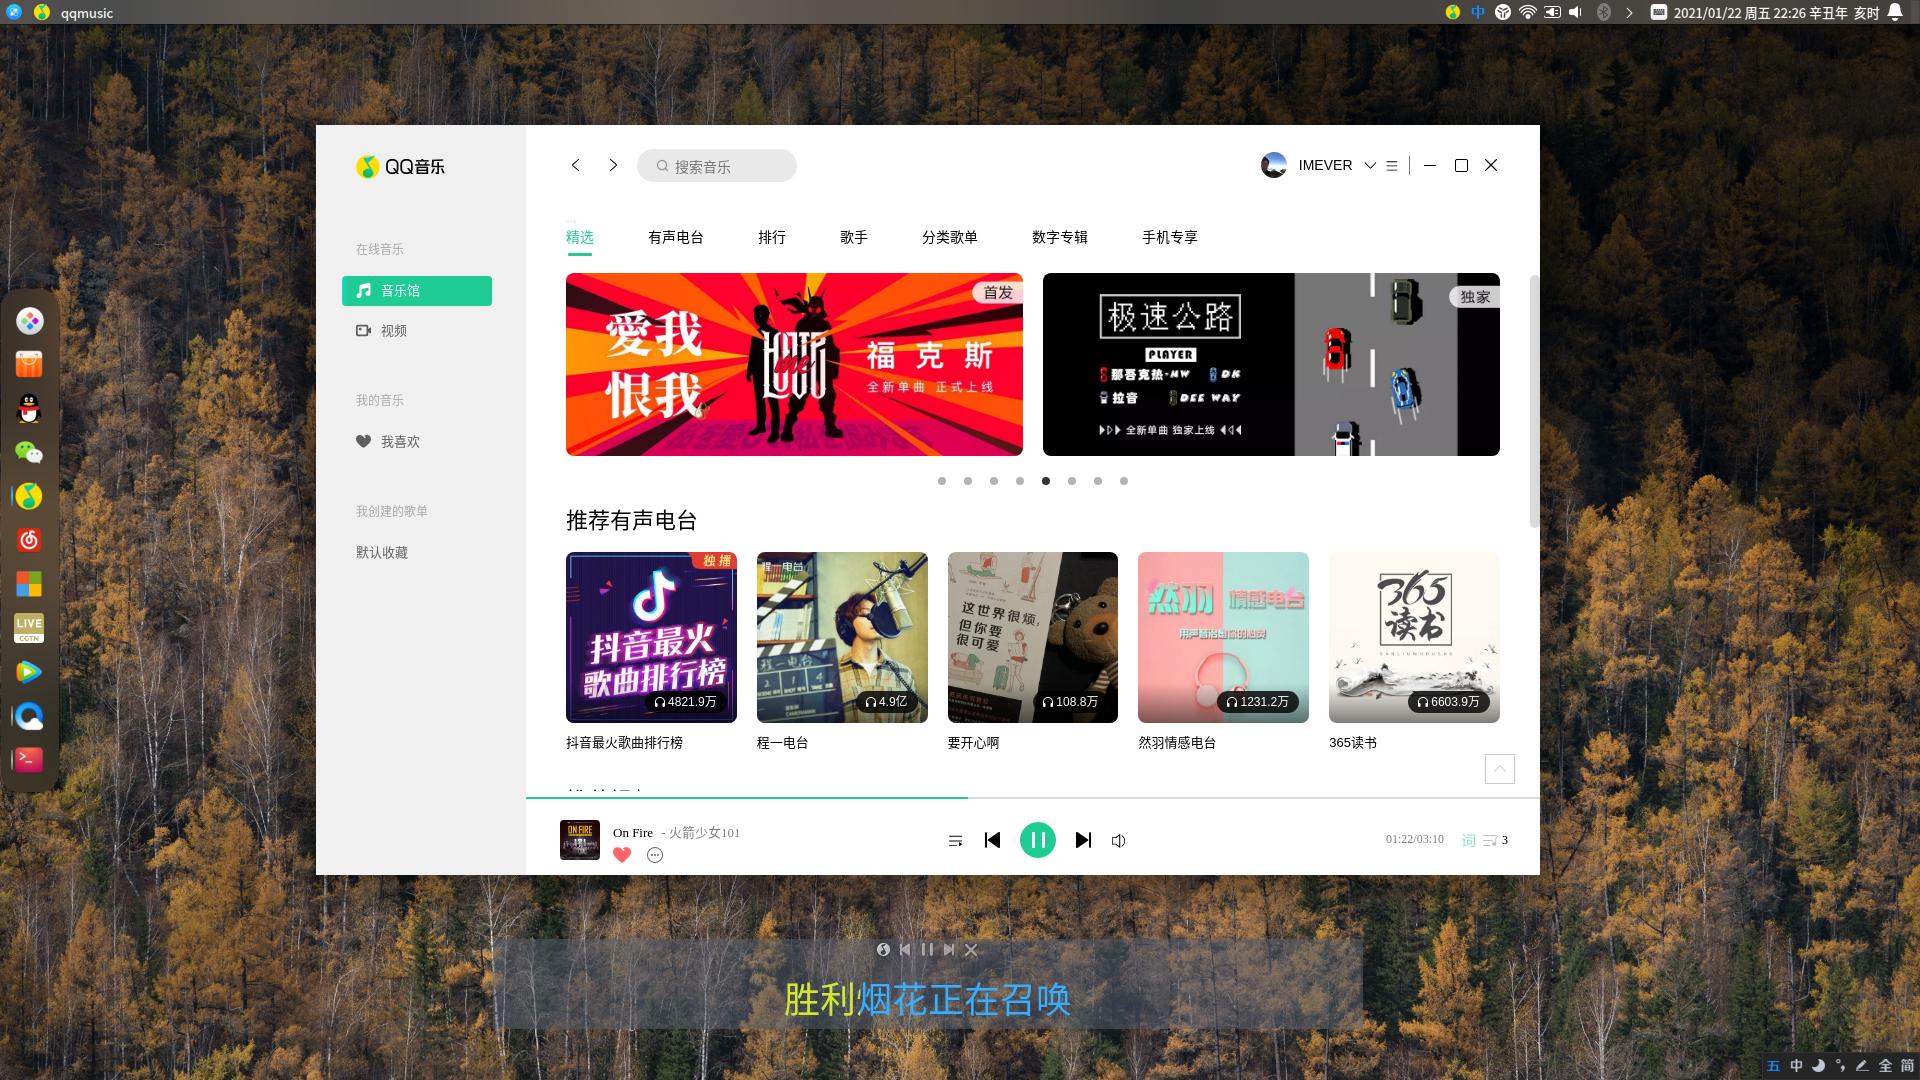Screen dimensions: 1920x1080
Task: Click the main content vertical scrollbar
Action: [1534, 400]
